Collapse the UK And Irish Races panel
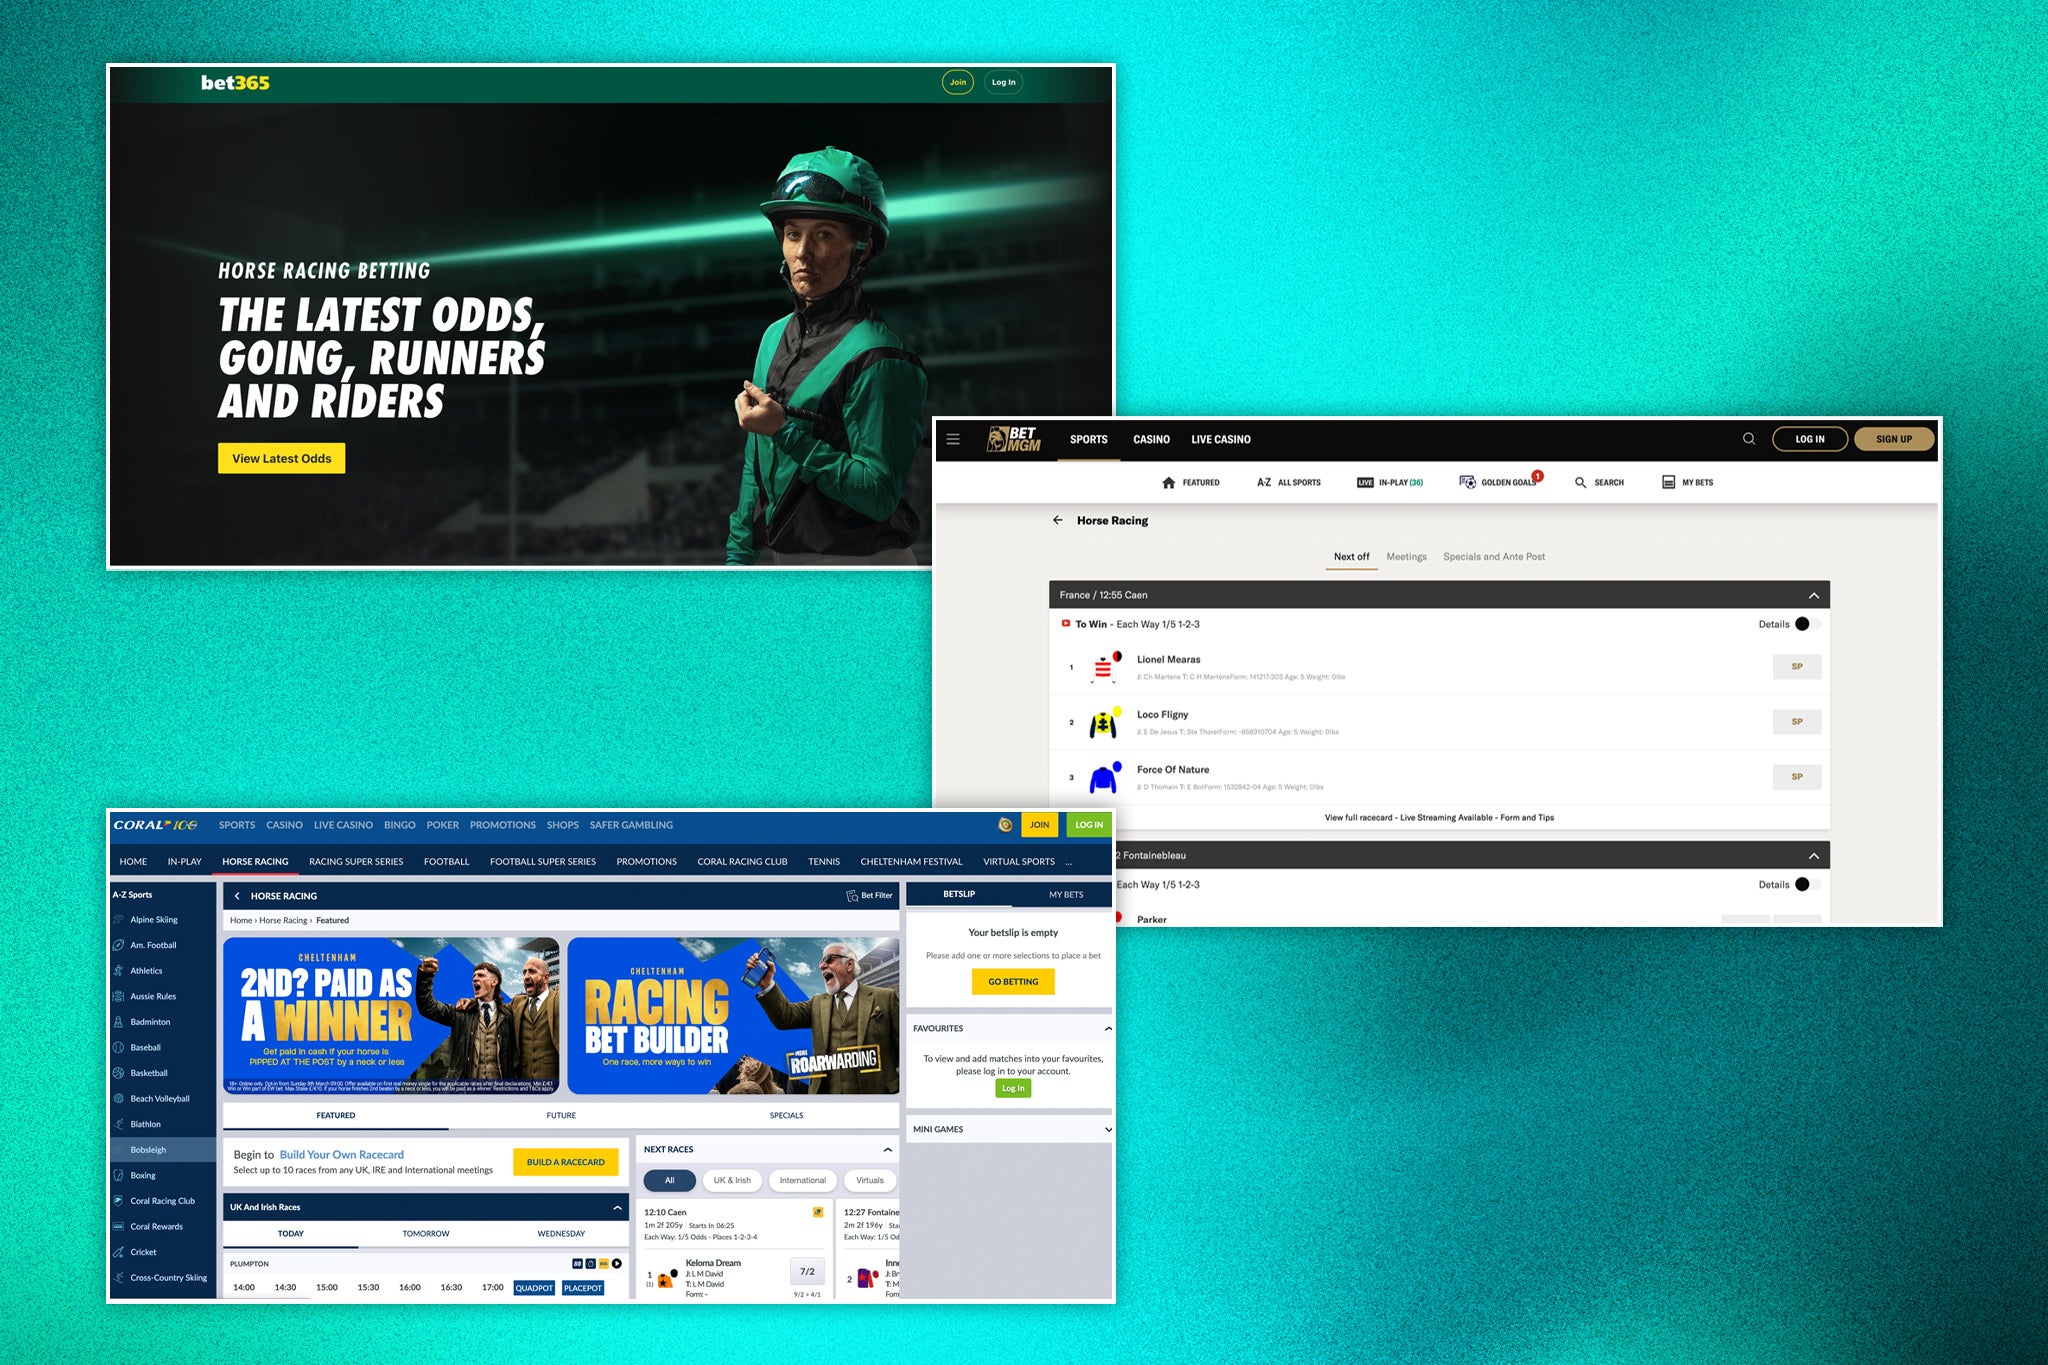This screenshot has height=1365, width=2048. tap(617, 1207)
